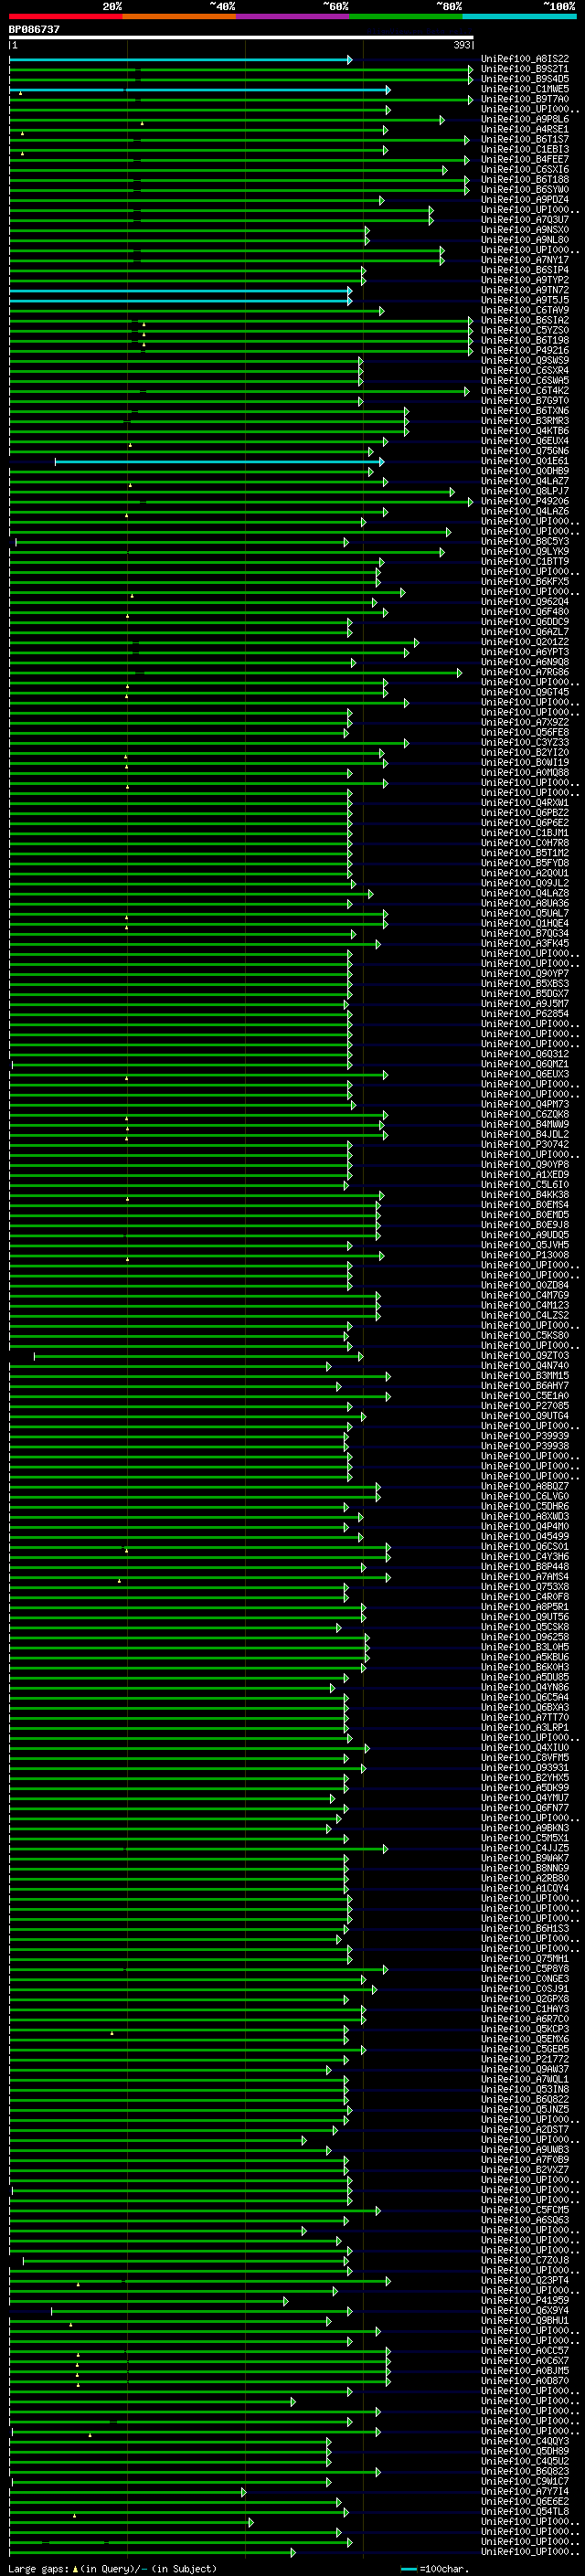The image size is (585, 2576).
Task: Select UniRef100_O93931 label
Action: pos(525,1767)
